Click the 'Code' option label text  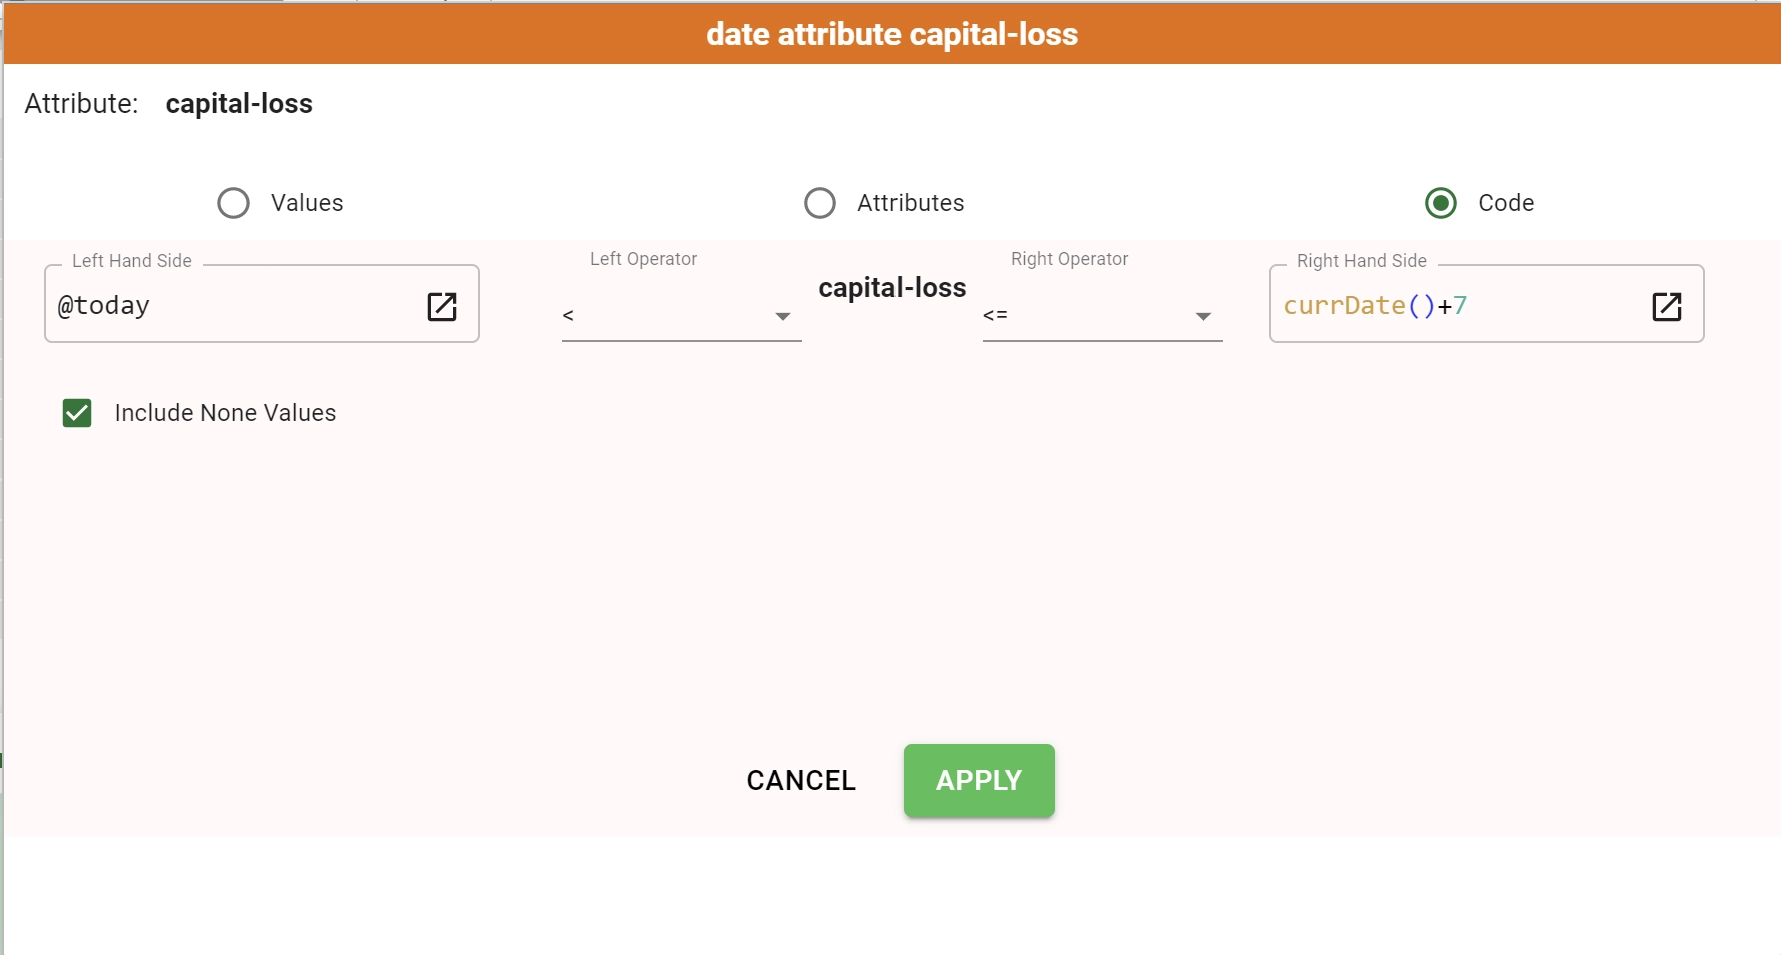pos(1506,203)
